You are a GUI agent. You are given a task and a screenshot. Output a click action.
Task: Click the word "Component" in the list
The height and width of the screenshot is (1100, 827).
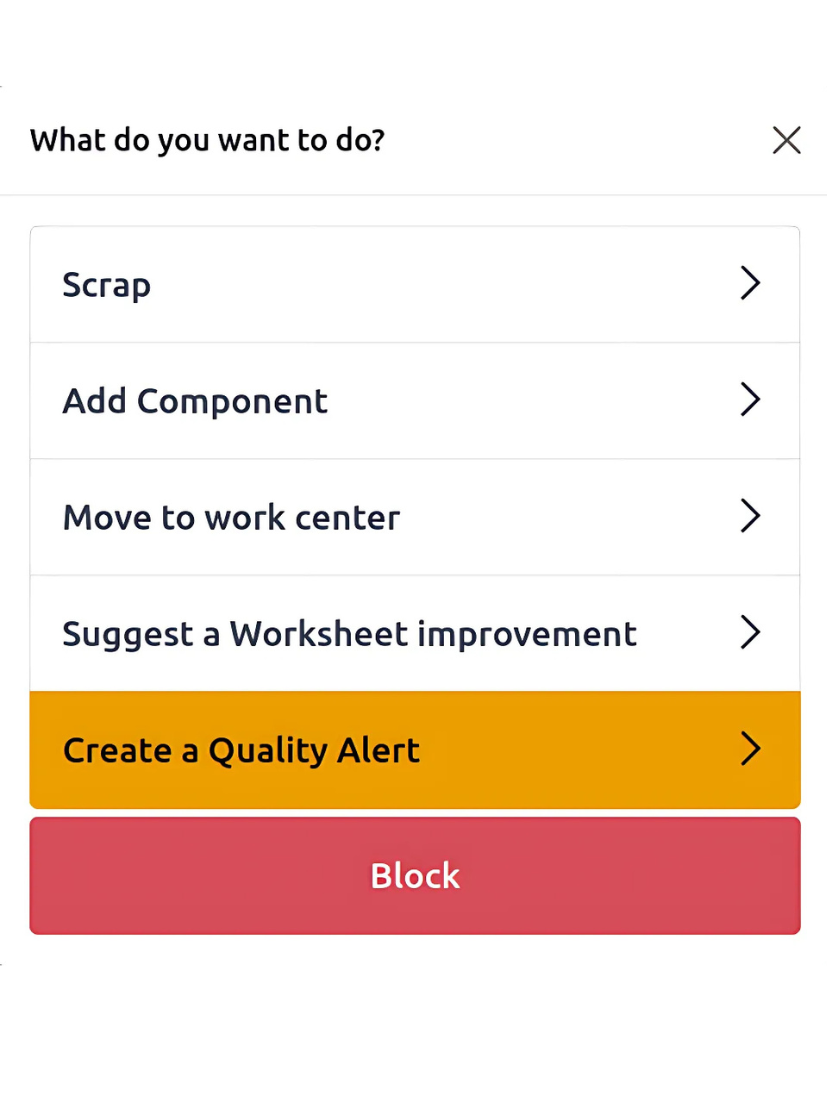(232, 401)
